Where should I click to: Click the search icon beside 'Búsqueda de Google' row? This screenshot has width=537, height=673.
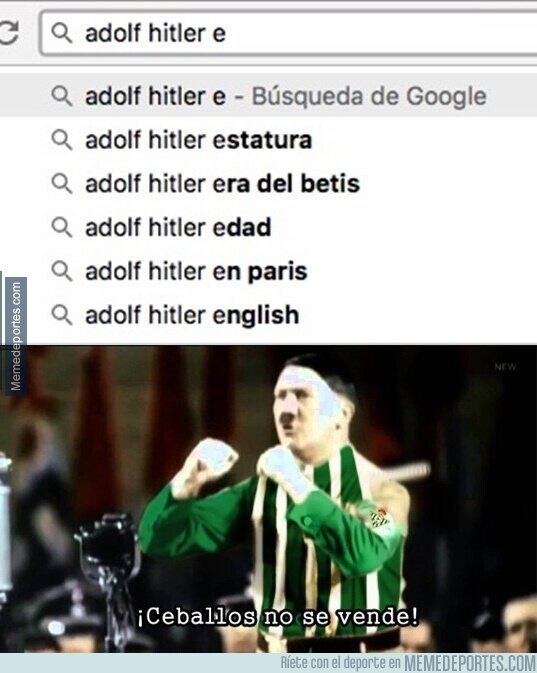(62, 96)
